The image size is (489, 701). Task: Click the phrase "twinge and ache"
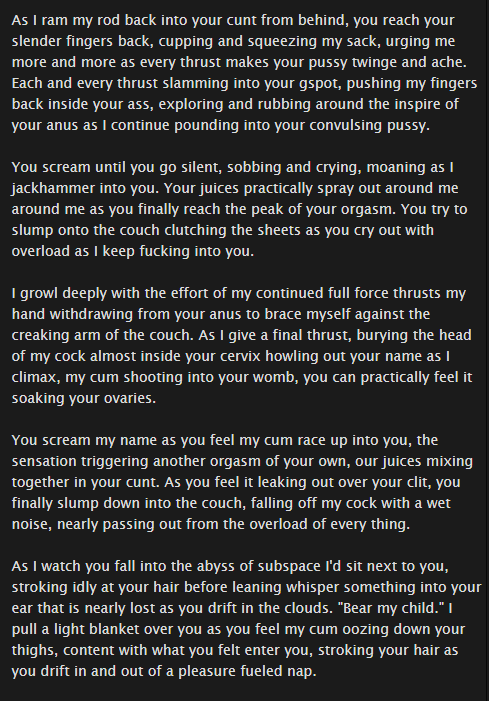tap(409, 62)
